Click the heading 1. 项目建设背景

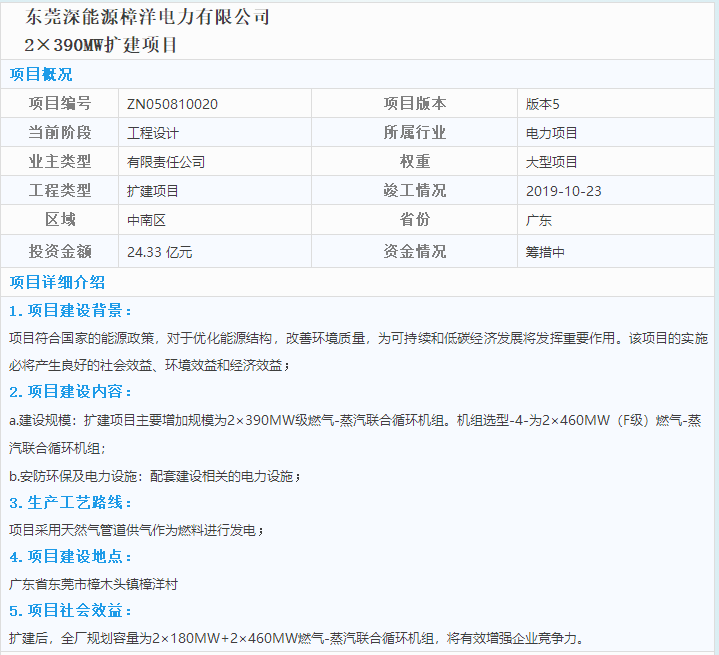point(71,311)
